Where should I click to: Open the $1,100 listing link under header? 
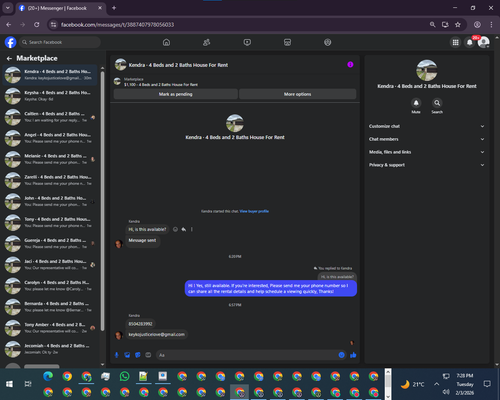pos(161,85)
